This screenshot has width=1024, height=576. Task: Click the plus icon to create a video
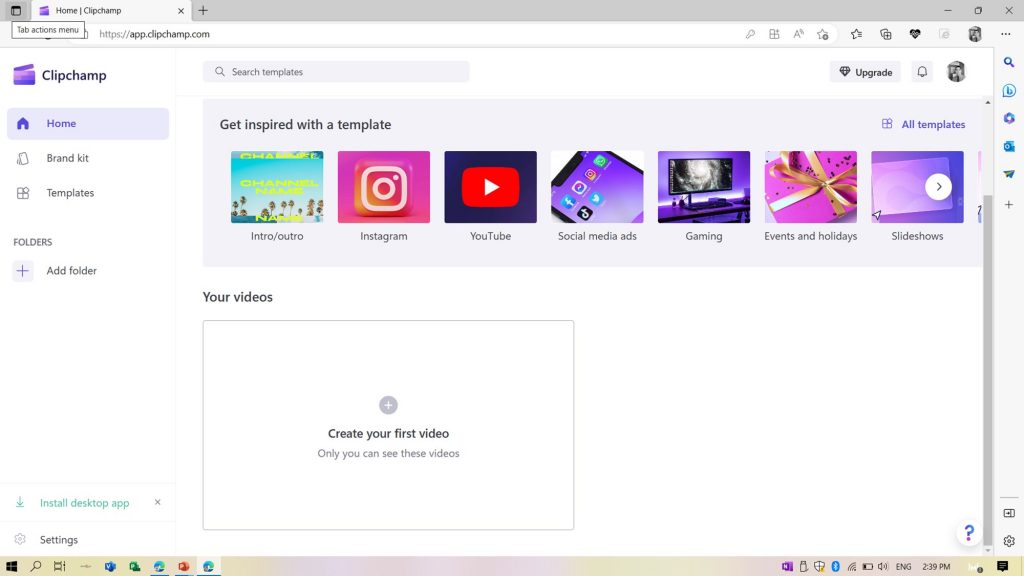pyautogui.click(x=388, y=405)
